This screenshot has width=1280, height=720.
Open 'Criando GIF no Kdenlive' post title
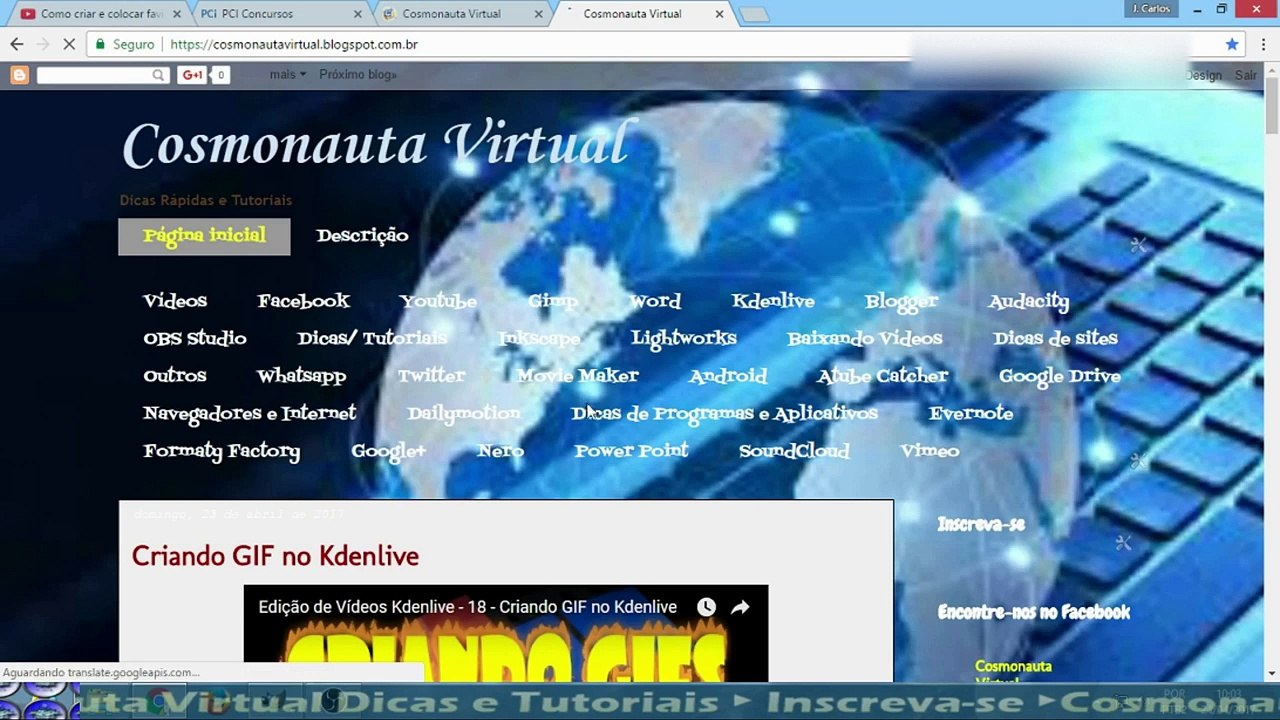click(275, 556)
